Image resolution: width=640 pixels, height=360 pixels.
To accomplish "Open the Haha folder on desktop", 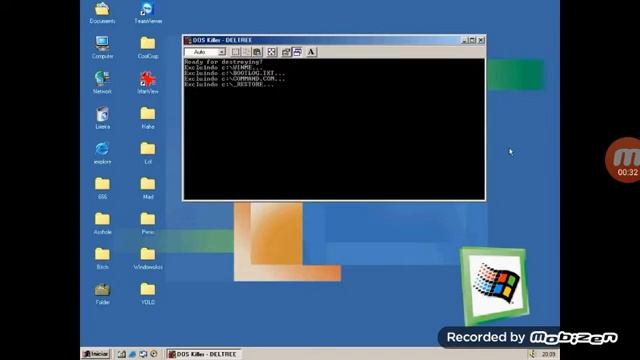I will coord(148,118).
